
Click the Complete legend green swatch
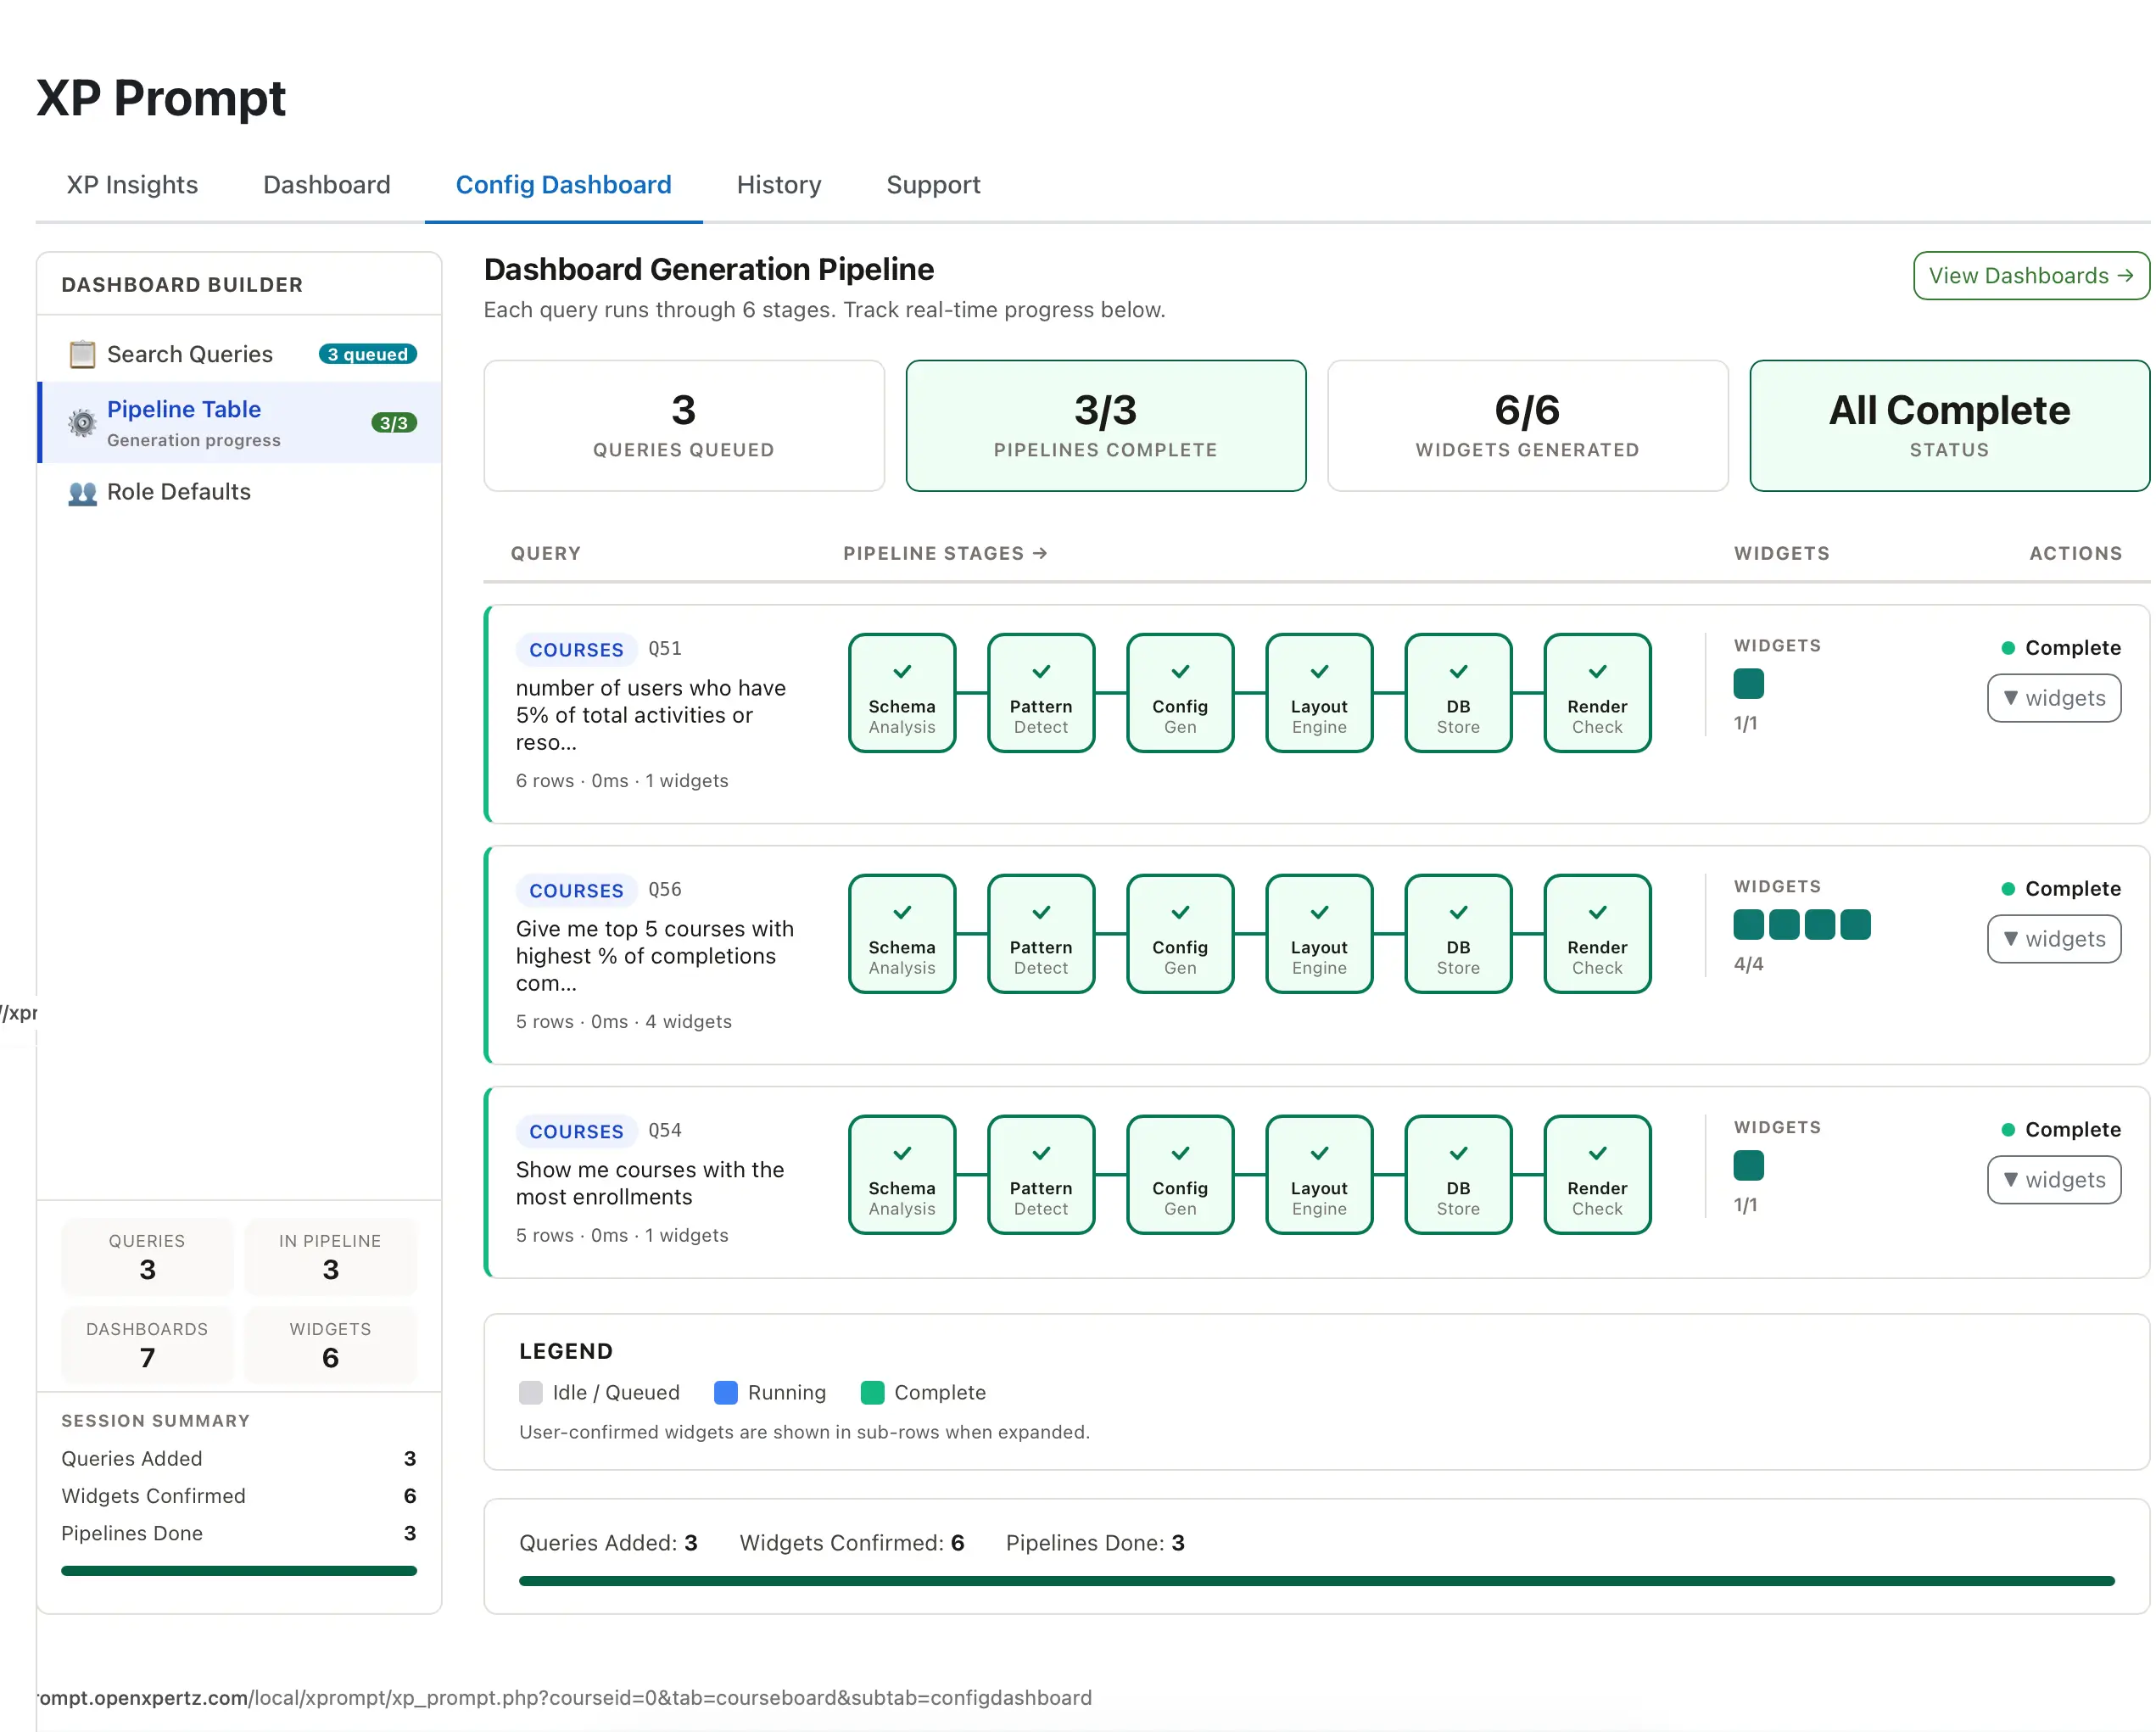coord(872,1393)
